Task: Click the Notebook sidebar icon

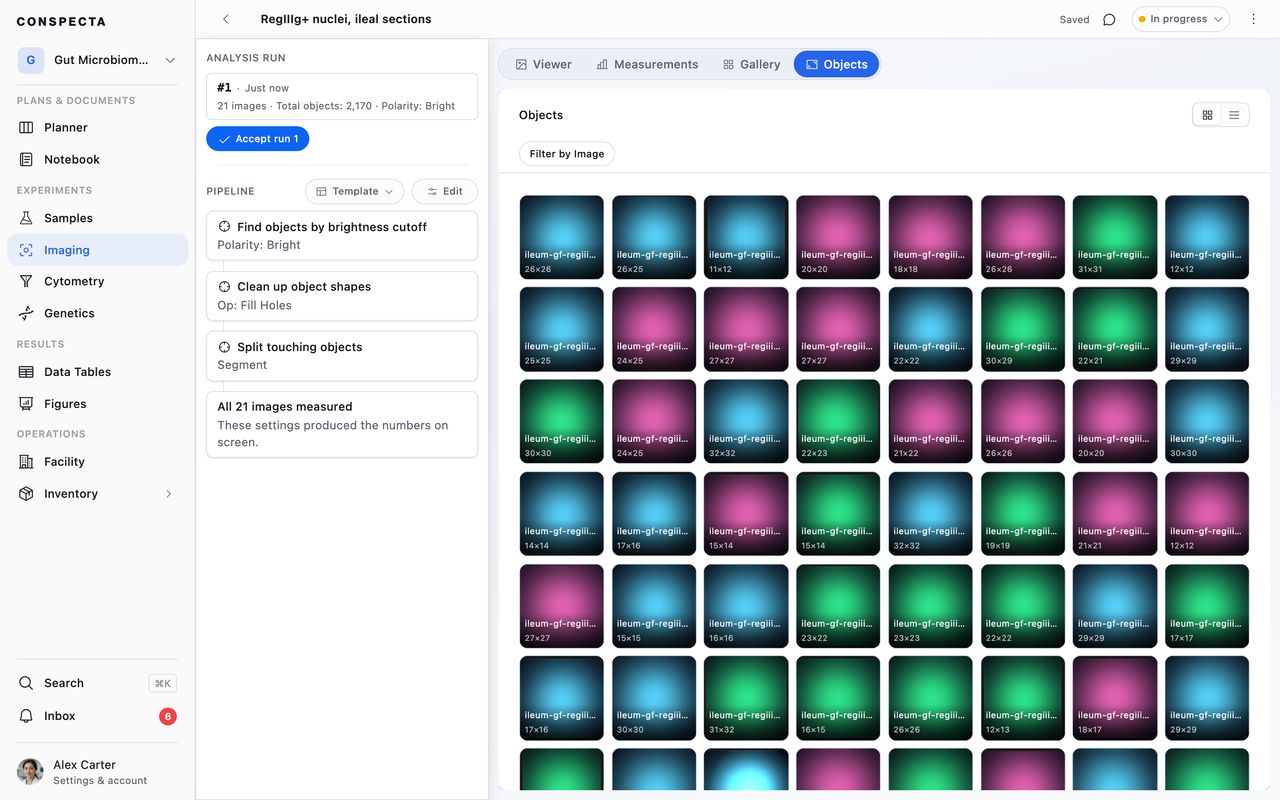Action: click(26, 159)
